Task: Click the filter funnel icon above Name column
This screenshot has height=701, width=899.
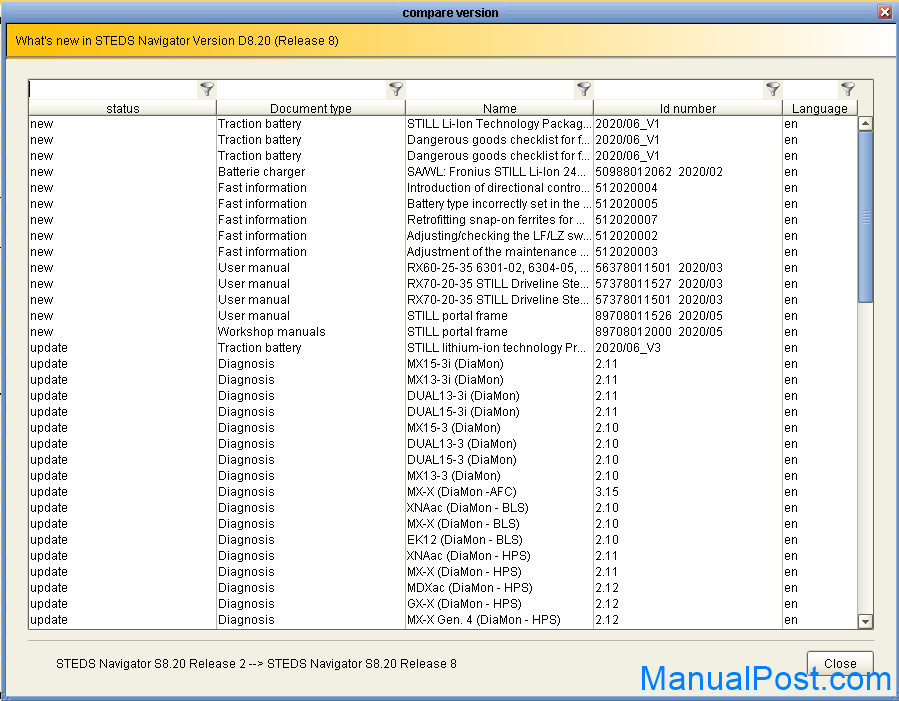Action: coord(584,89)
